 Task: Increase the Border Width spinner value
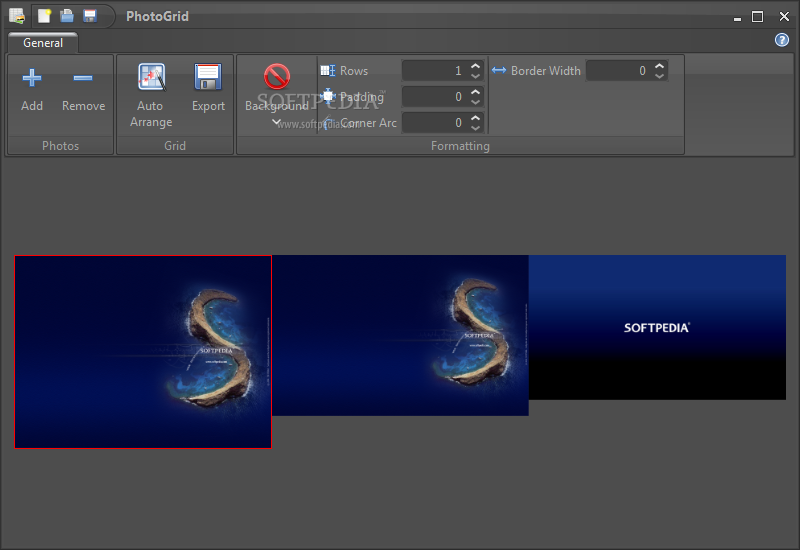(x=659, y=66)
